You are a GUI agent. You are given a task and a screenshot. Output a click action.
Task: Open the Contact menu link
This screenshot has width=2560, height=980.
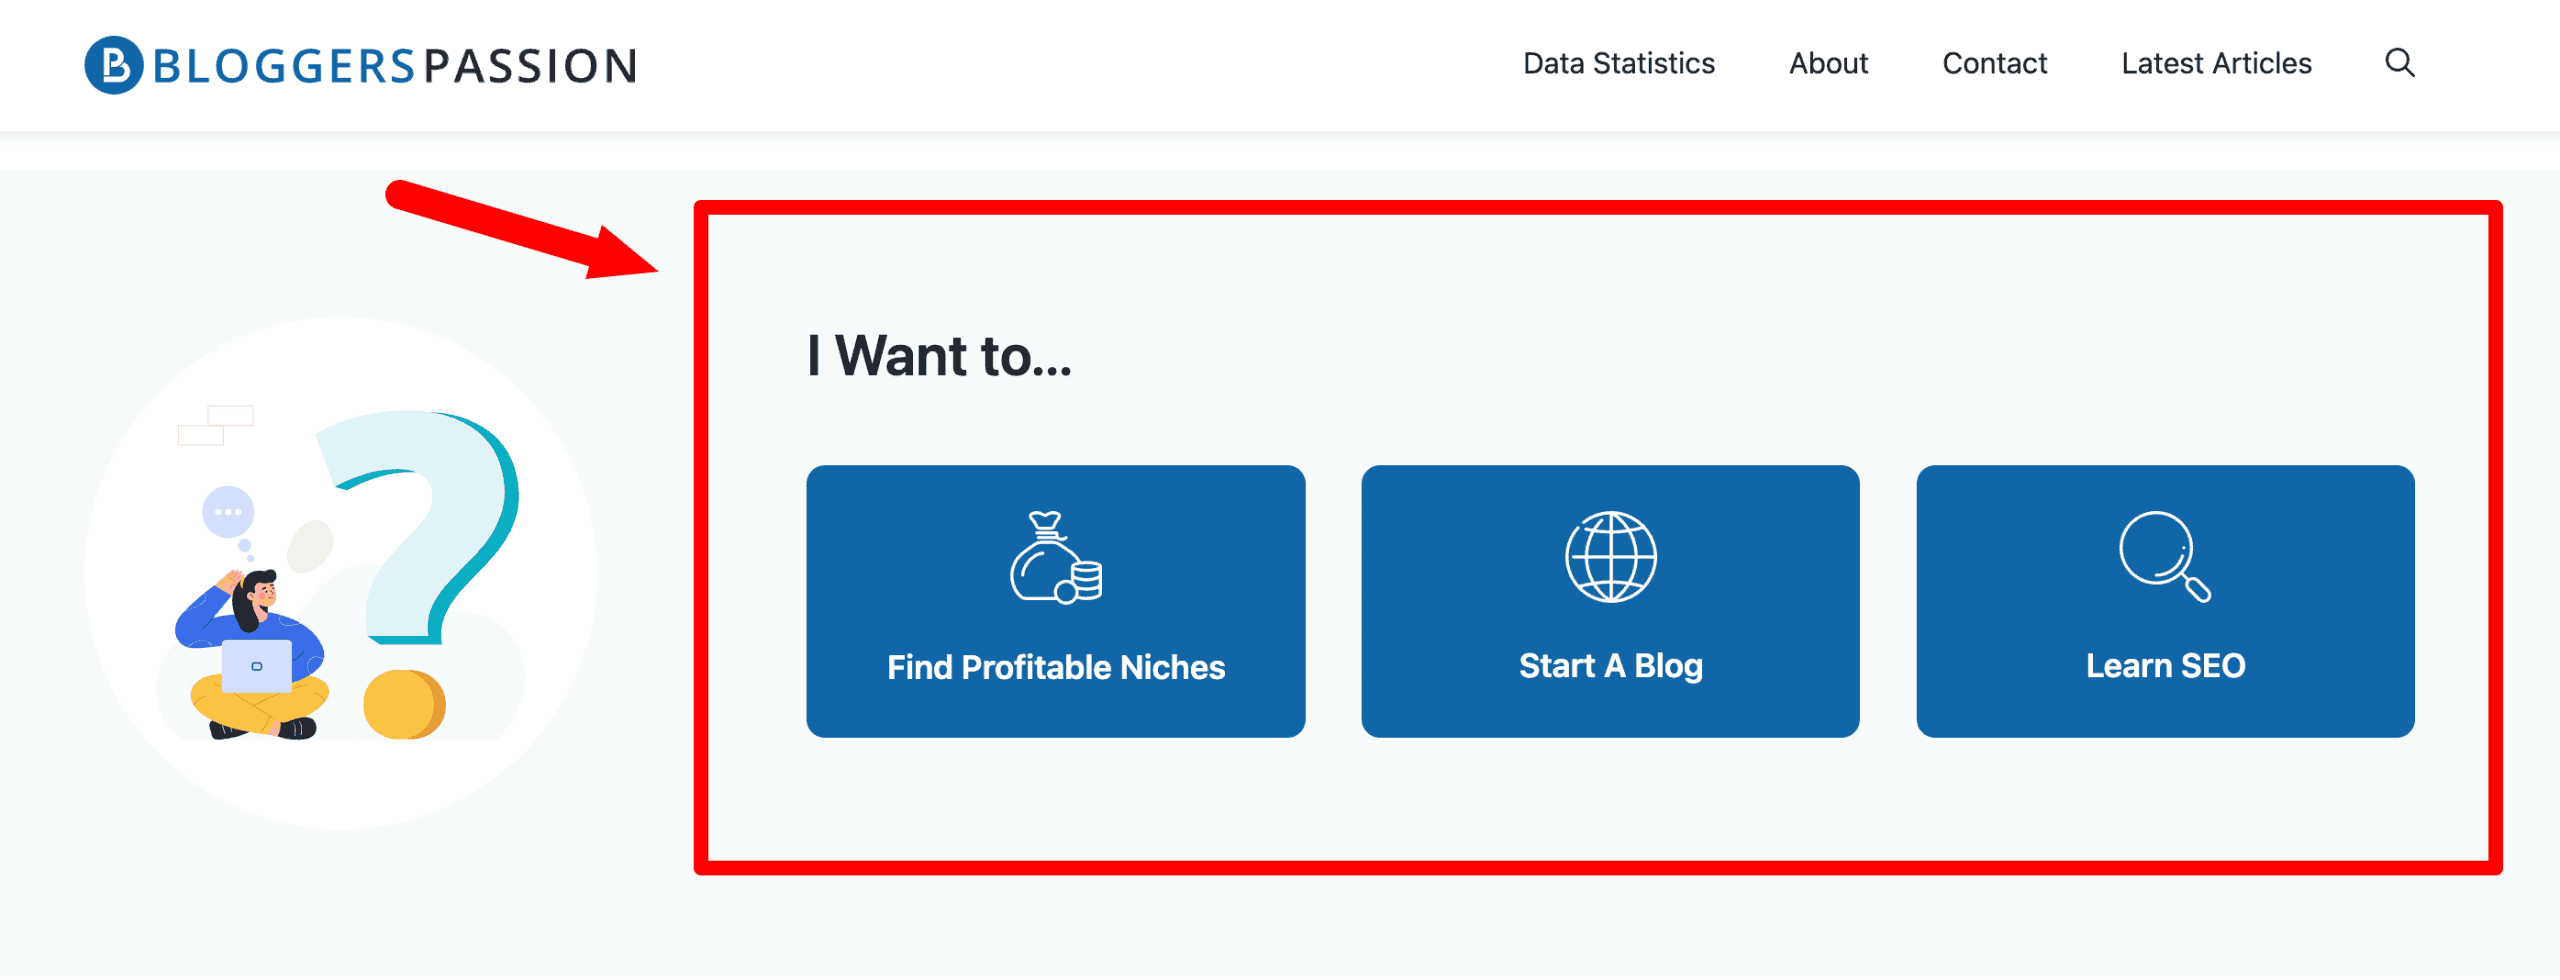pyautogui.click(x=1994, y=64)
